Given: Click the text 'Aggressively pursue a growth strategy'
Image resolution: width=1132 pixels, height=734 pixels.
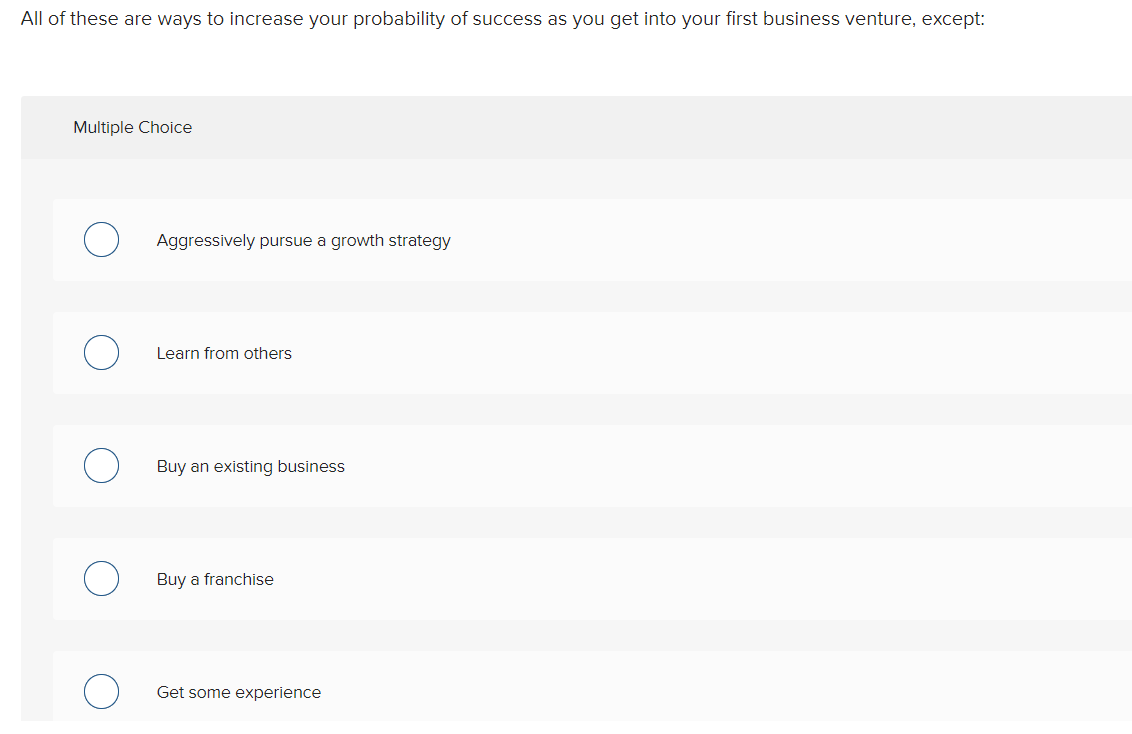Looking at the screenshot, I should [x=303, y=241].
